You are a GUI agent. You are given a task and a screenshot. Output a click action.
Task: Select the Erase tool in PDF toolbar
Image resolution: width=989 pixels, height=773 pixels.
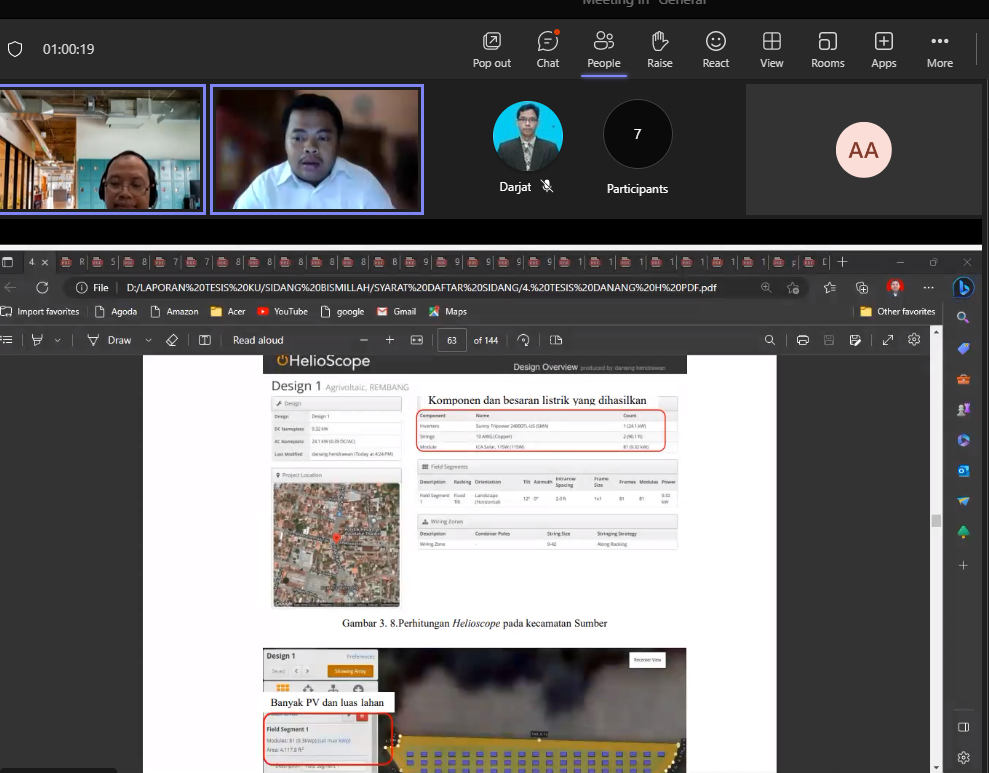[171, 340]
